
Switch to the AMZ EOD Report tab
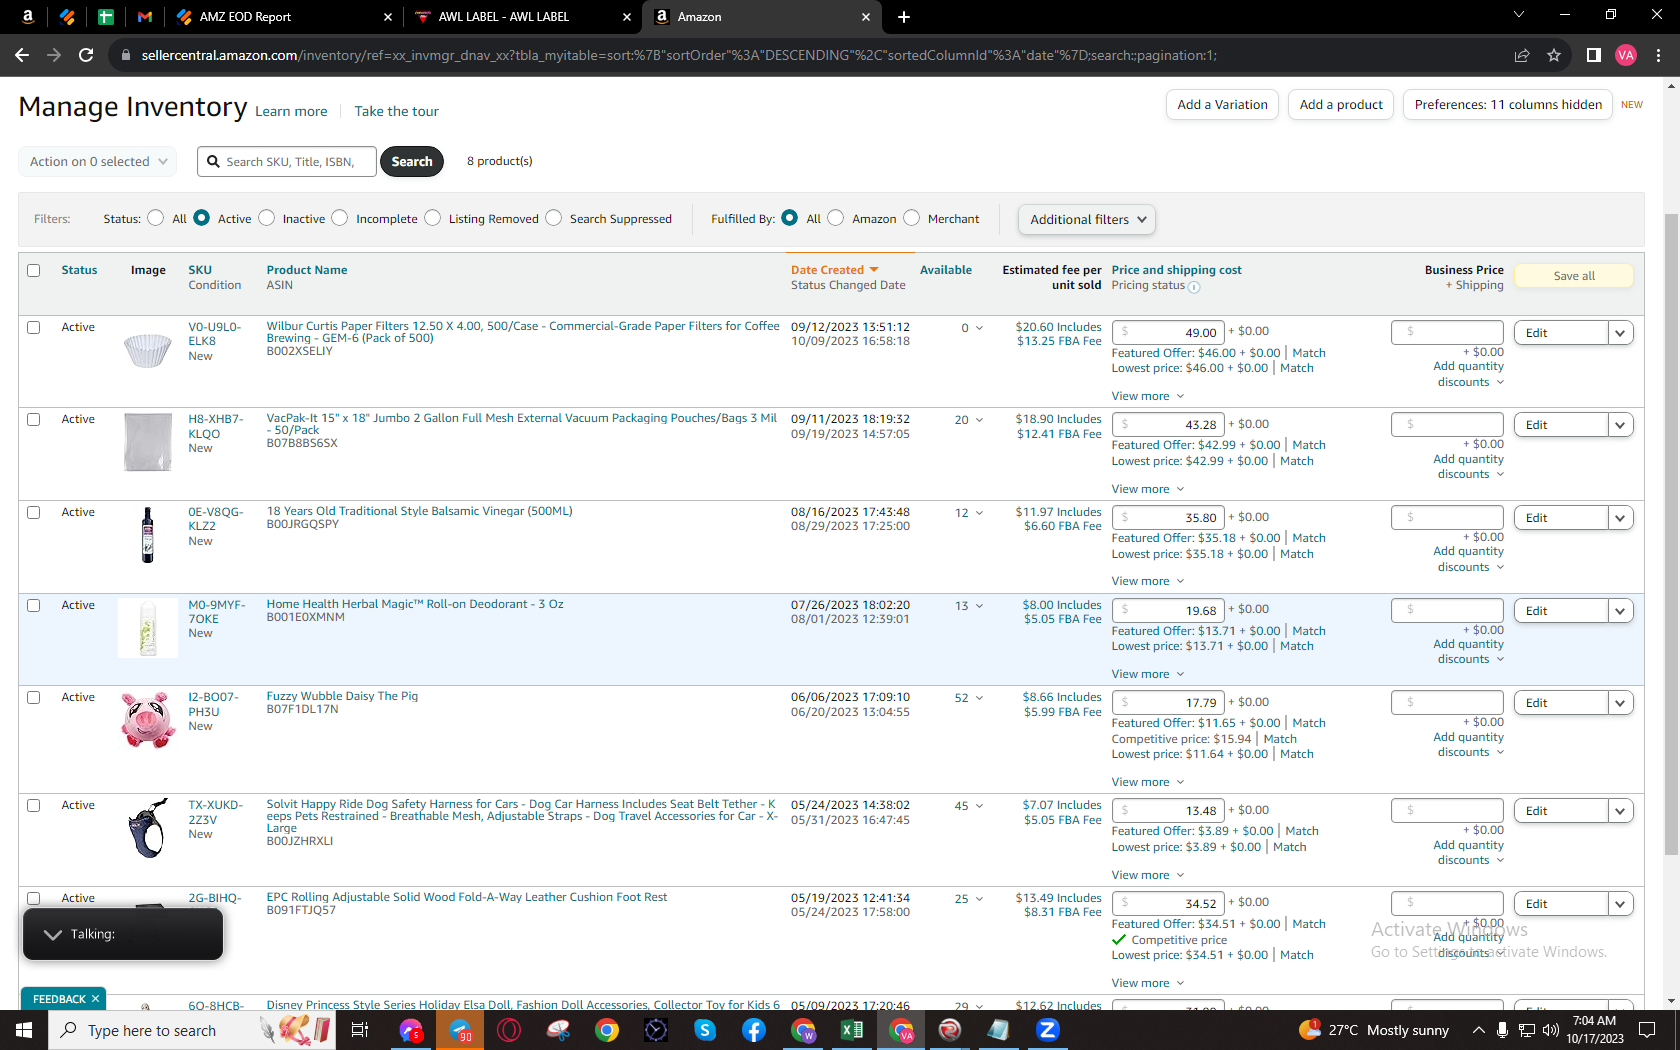245,16
